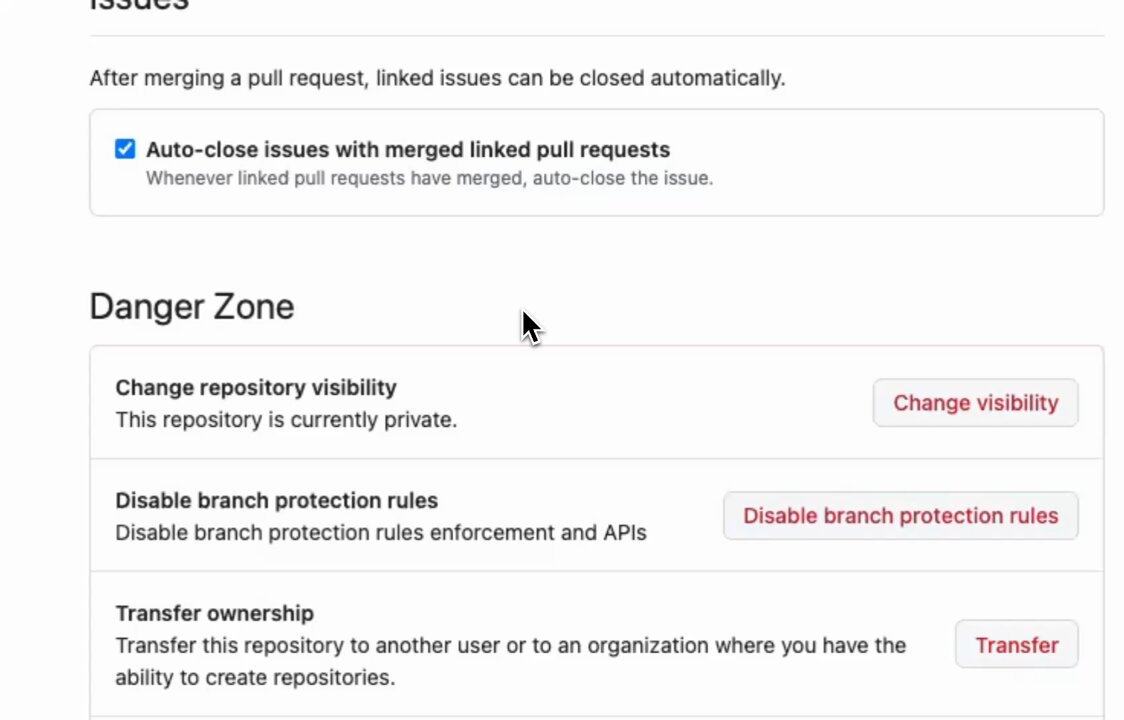Click 'This repository is currently private.' text
Image resolution: width=1124 pixels, height=720 pixels.
[x=286, y=420]
